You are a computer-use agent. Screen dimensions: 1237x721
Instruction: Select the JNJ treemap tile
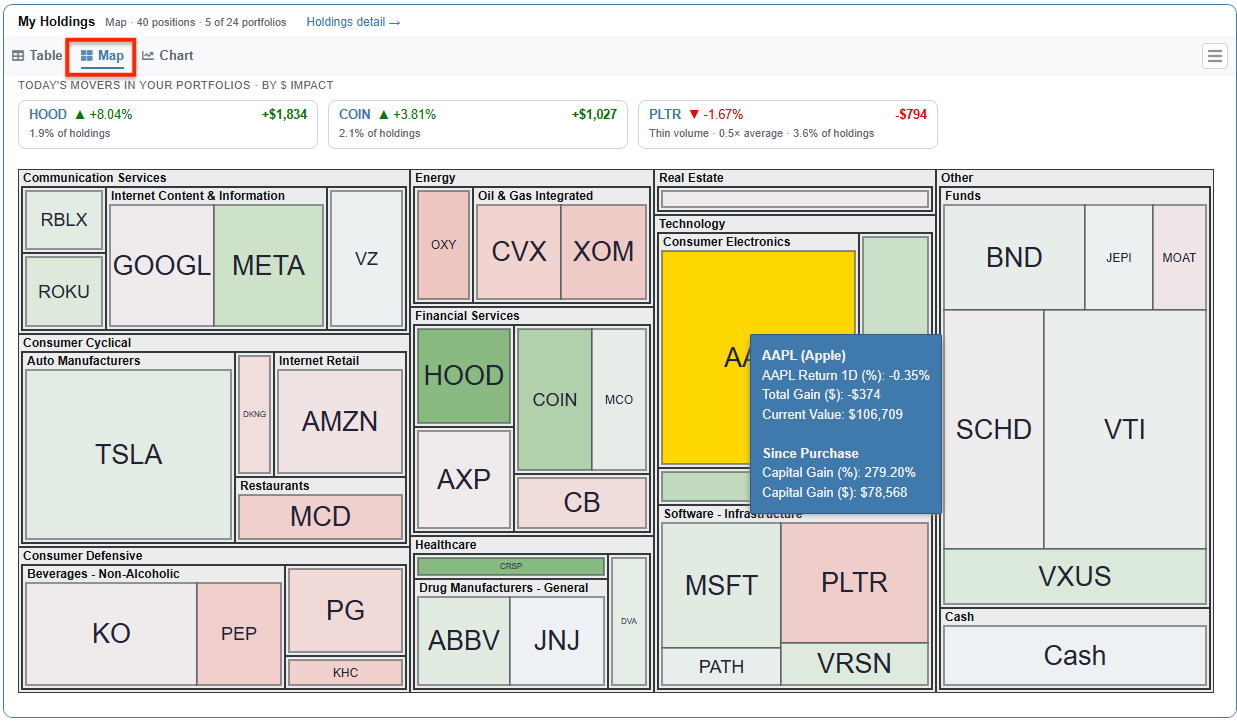(557, 640)
